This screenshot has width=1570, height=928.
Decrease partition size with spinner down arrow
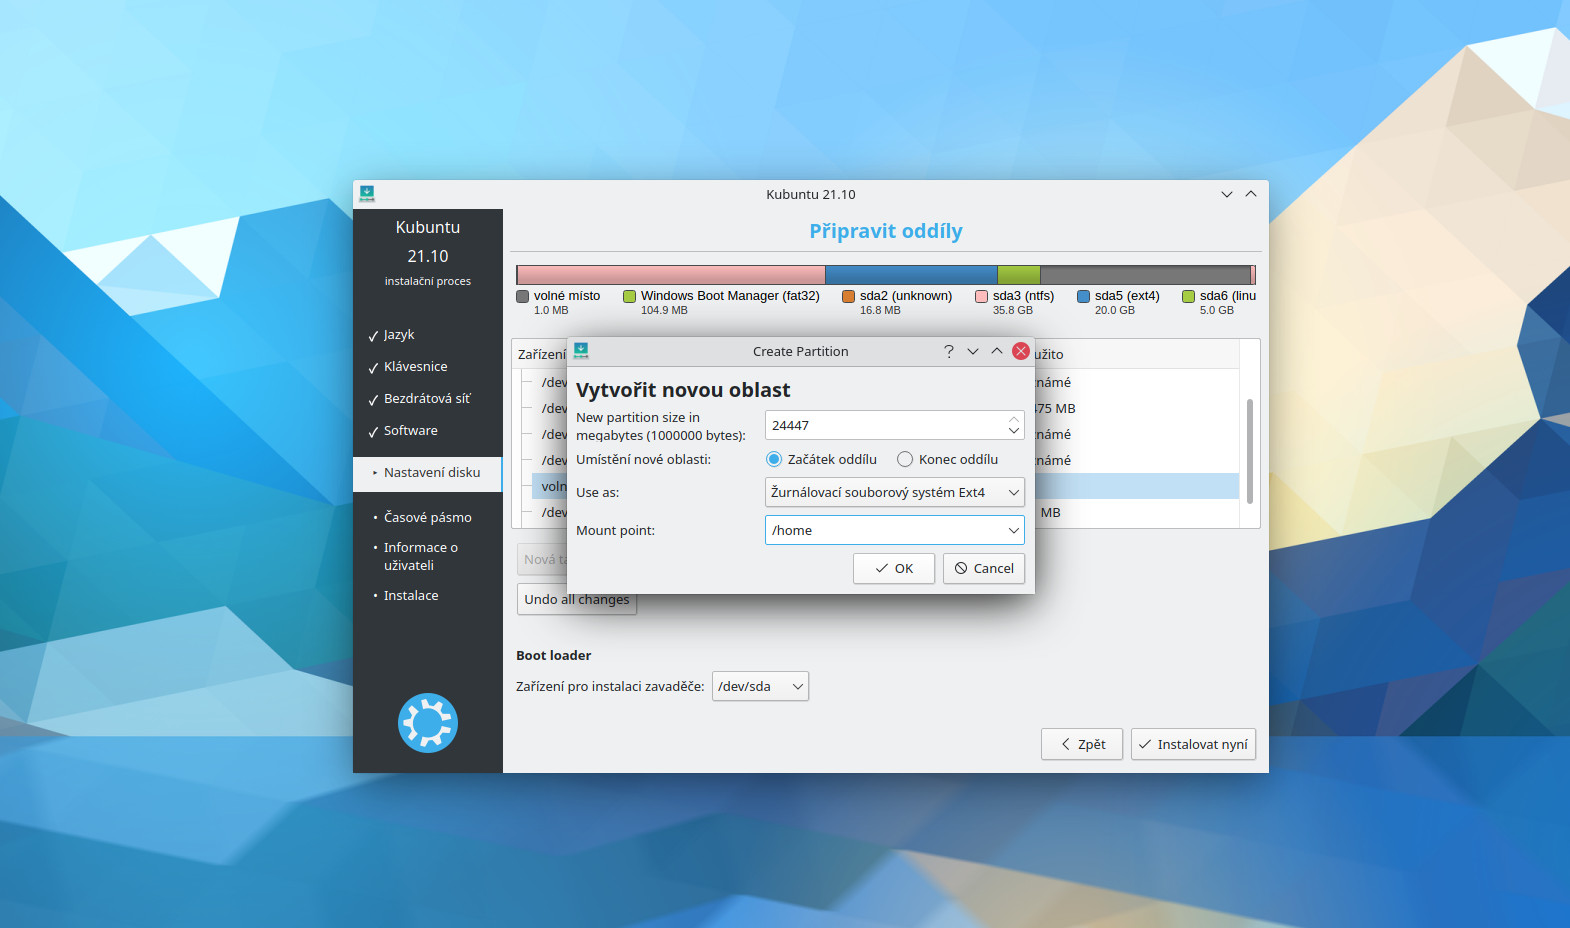click(1014, 431)
